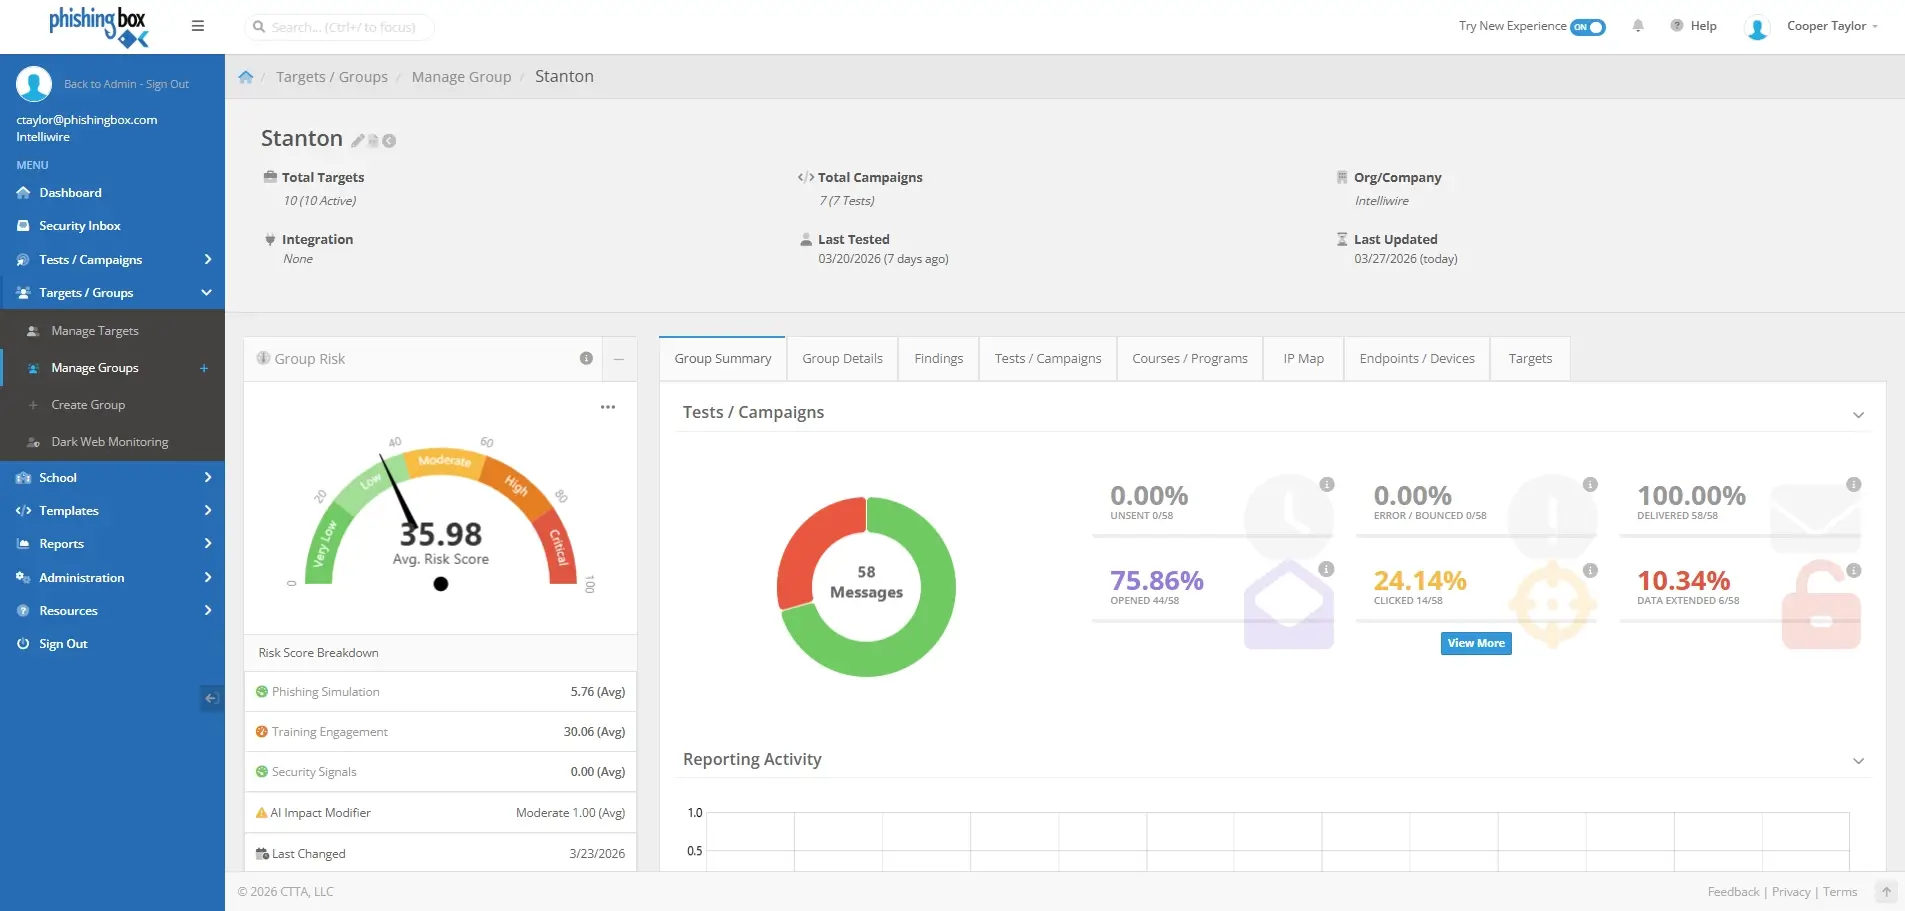1905x911 pixels.
Task: Click the home icon in breadcrumb
Action: click(246, 77)
